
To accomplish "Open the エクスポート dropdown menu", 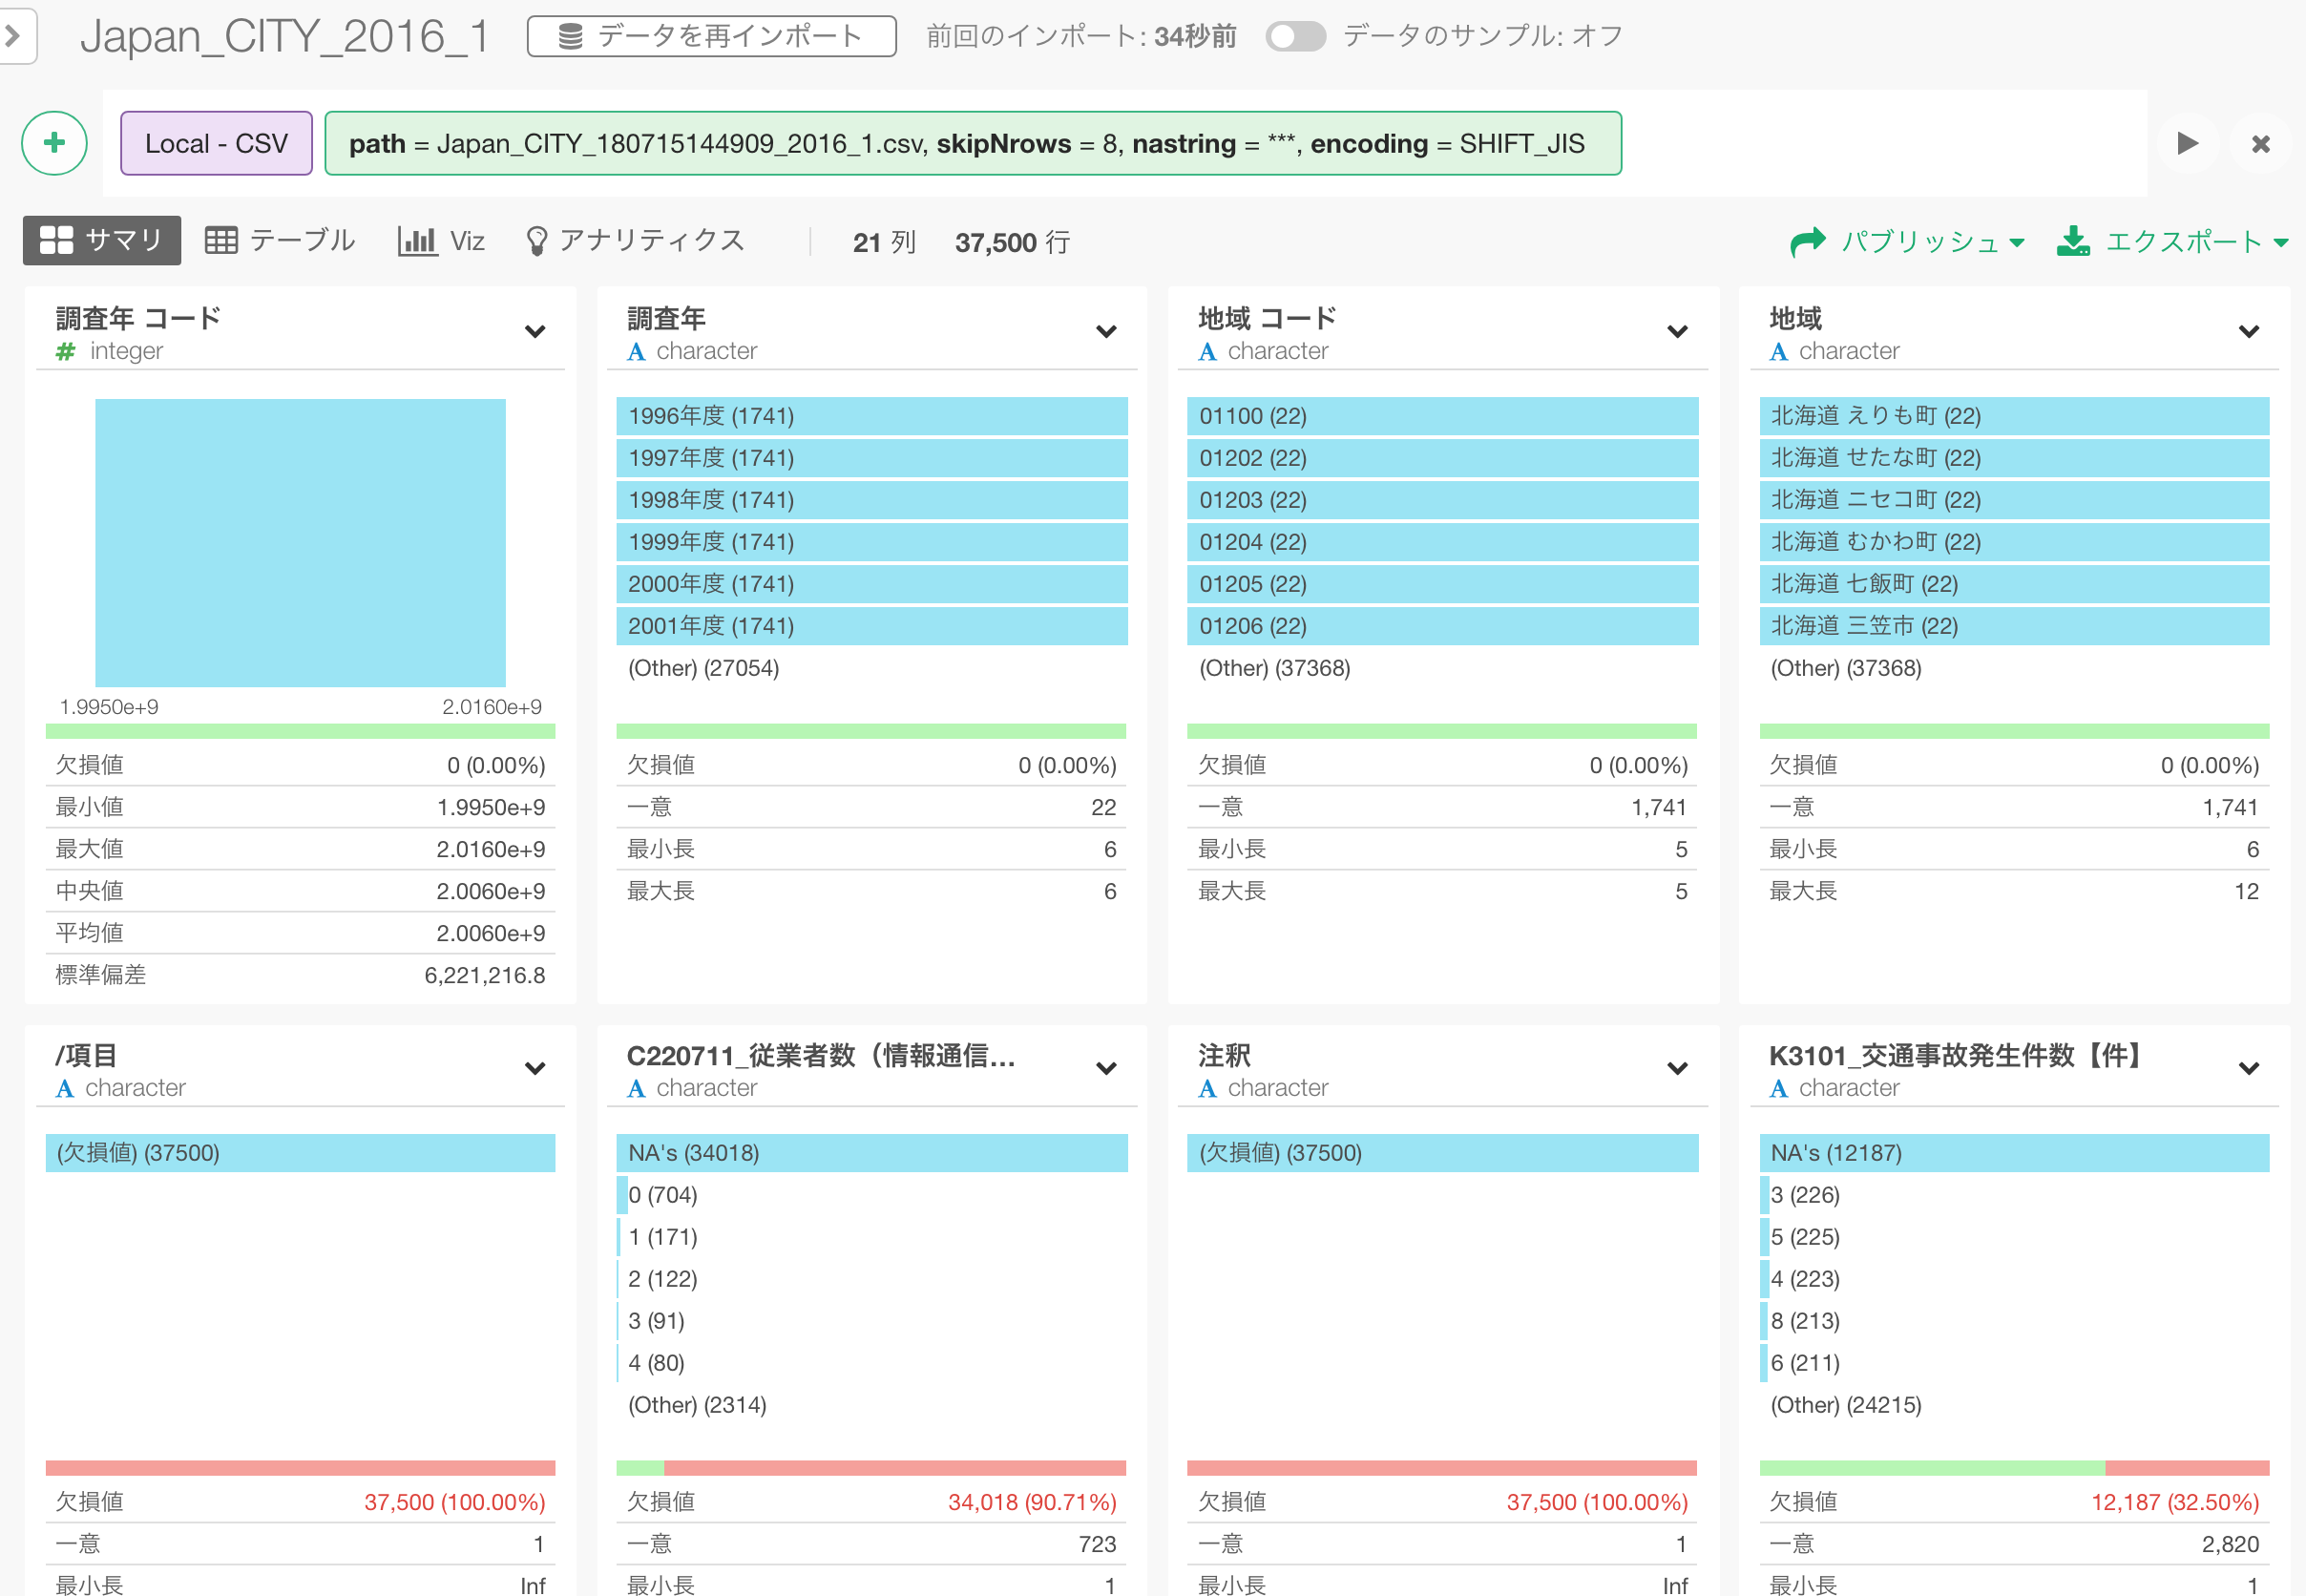I will 2172,241.
